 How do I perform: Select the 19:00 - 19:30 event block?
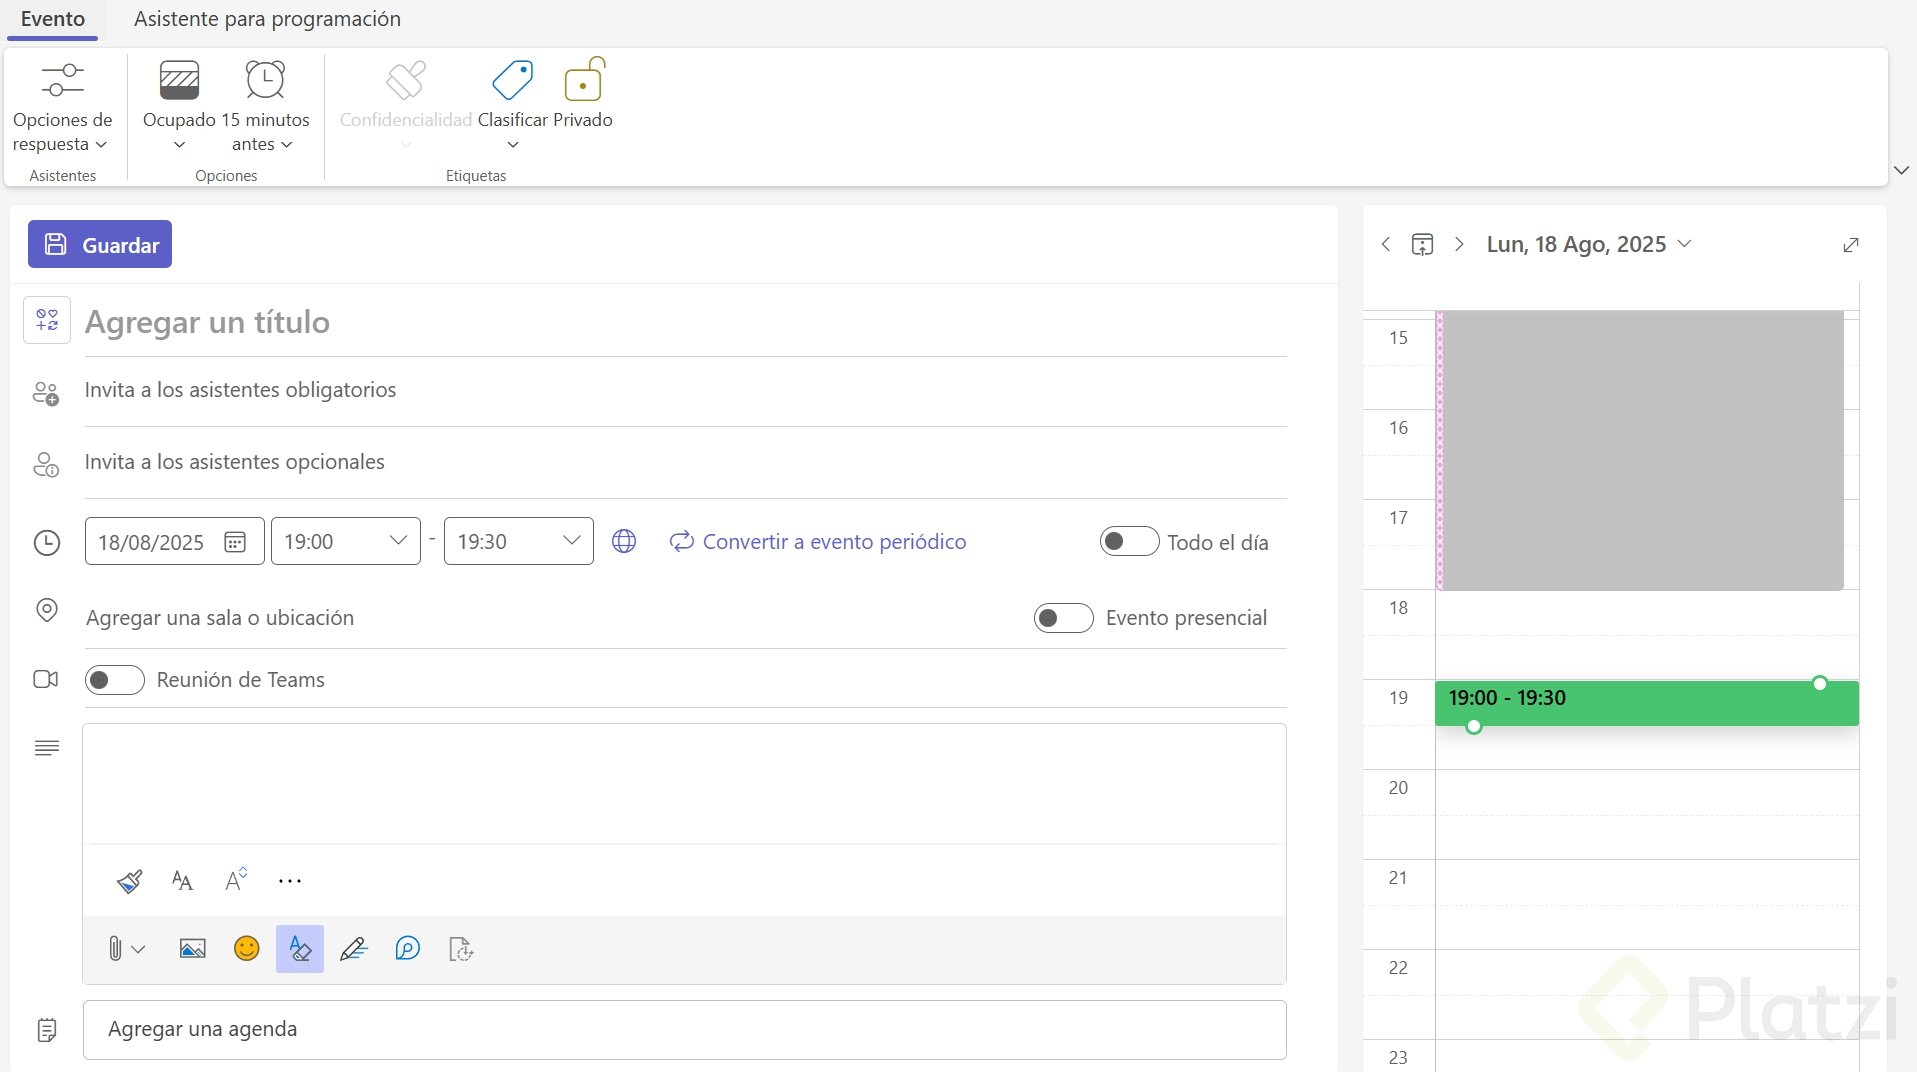(x=1646, y=703)
